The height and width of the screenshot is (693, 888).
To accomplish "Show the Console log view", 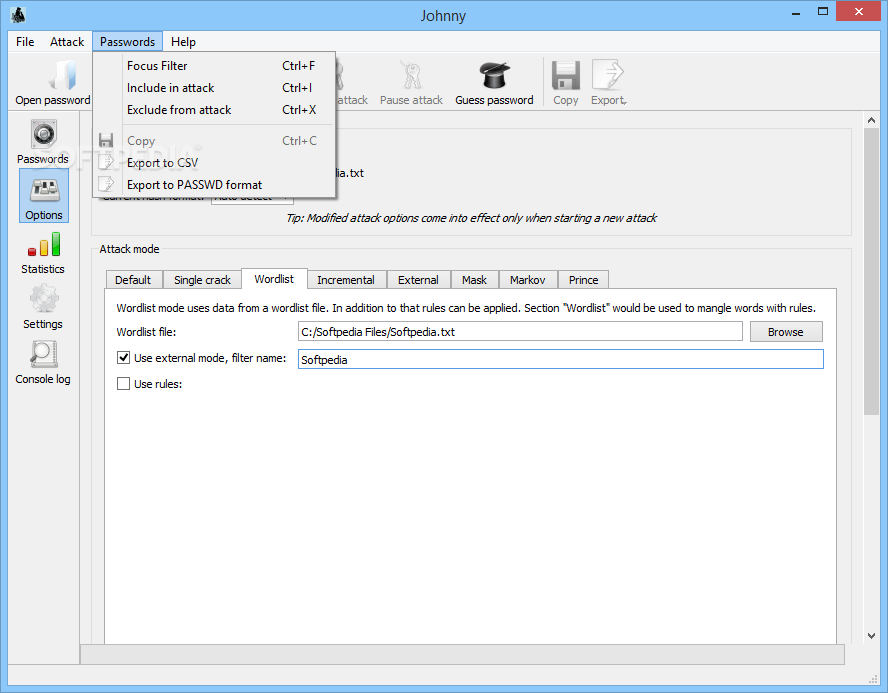I will (43, 363).
